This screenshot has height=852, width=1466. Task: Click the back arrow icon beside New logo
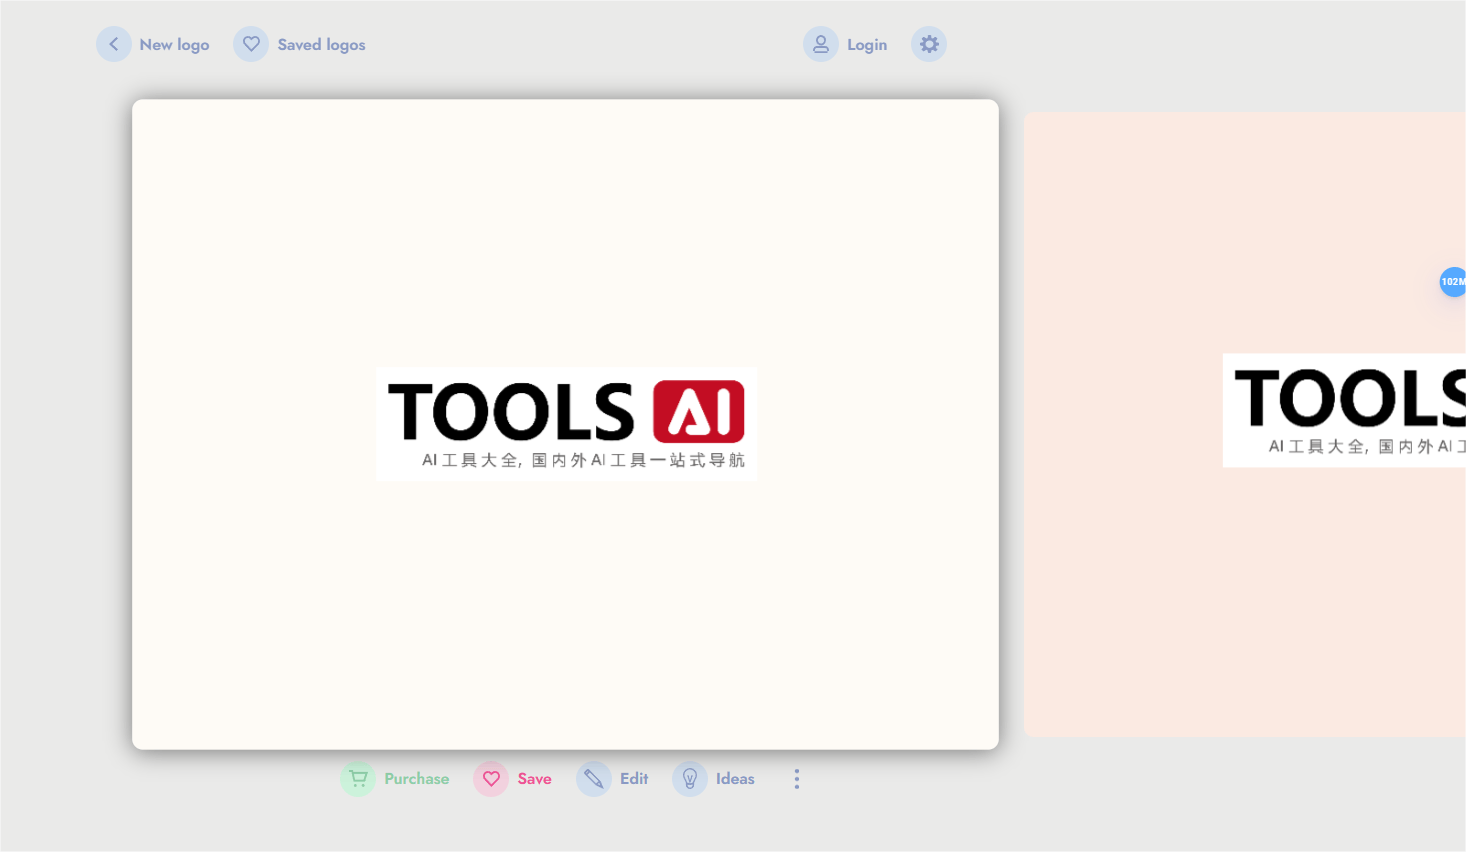point(114,44)
